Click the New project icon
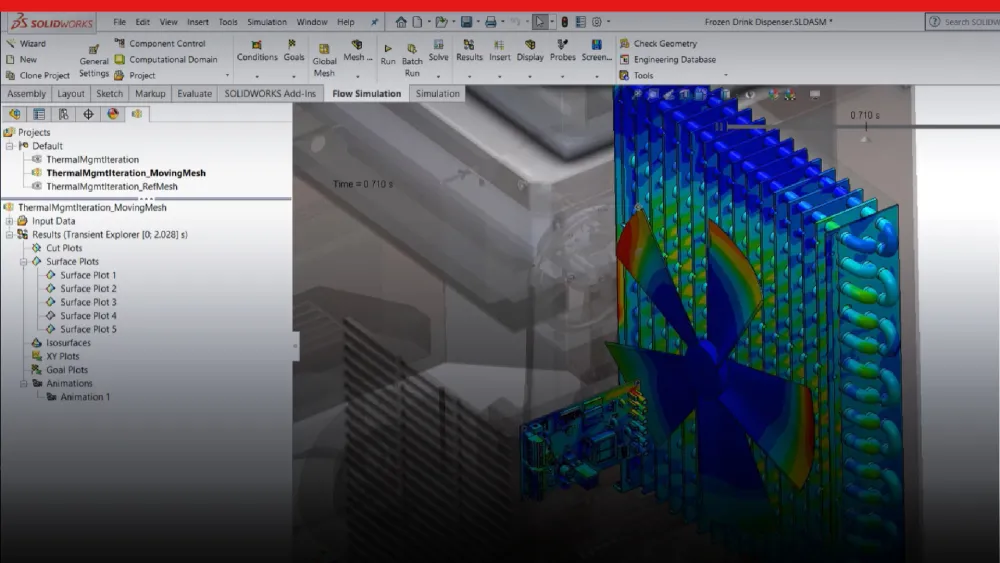Screen dimensions: 1000x563 [x=10, y=59]
